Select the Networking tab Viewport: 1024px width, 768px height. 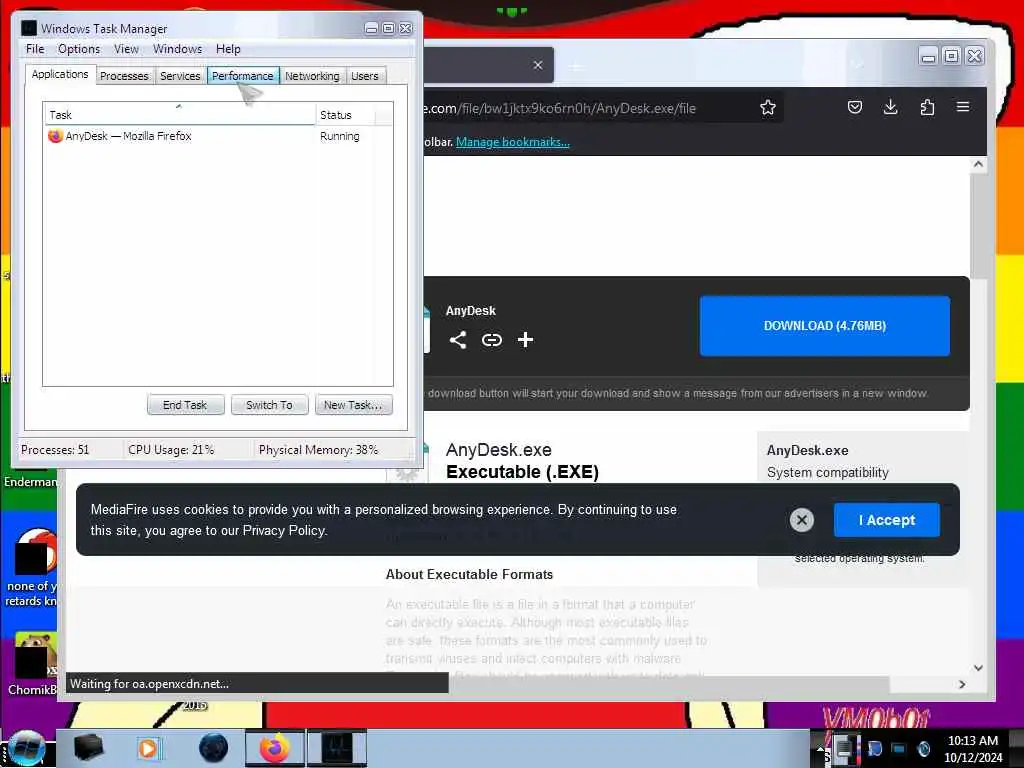312,76
